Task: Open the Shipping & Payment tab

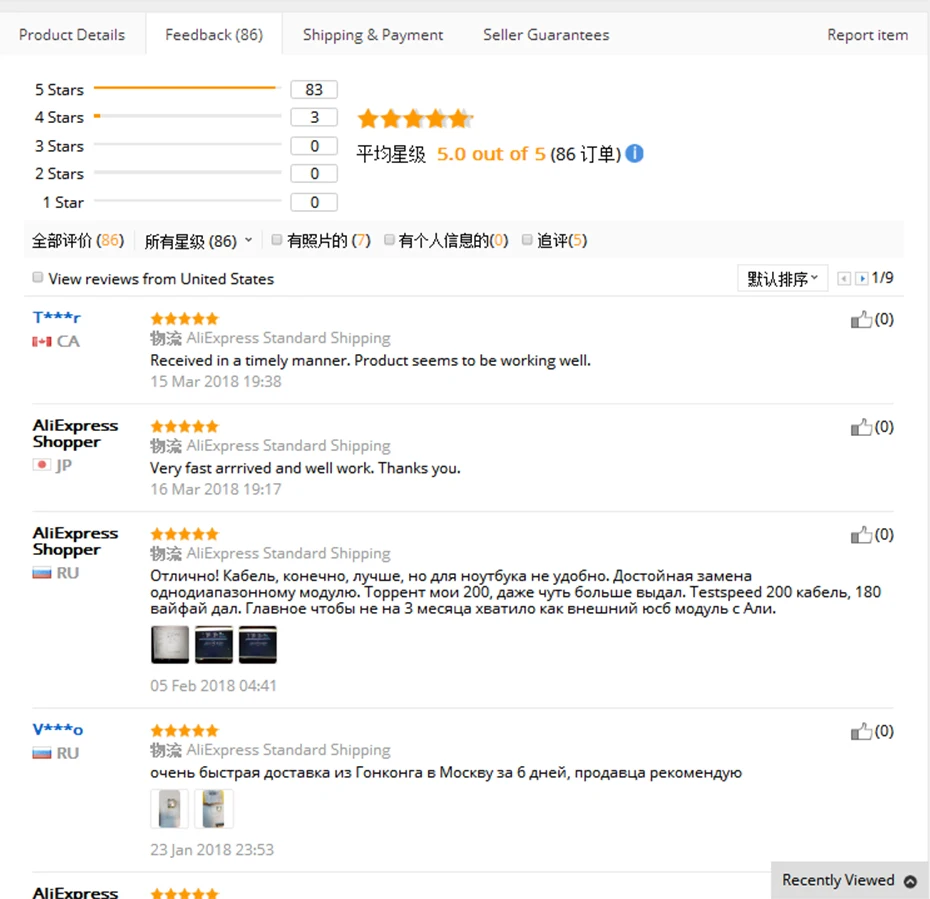Action: [373, 35]
